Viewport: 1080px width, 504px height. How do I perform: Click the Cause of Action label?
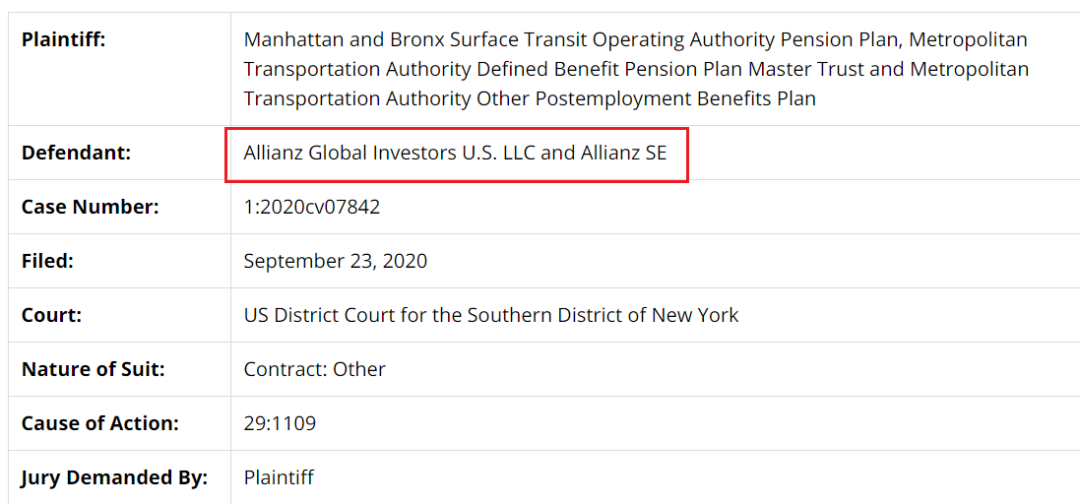(100, 423)
